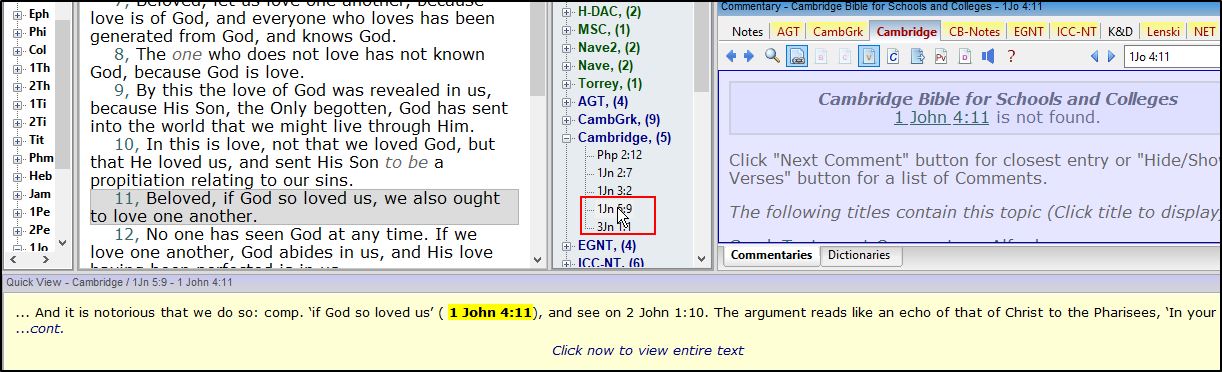Open the K&D commentary tab
The height and width of the screenshot is (372, 1222).
tap(1121, 31)
